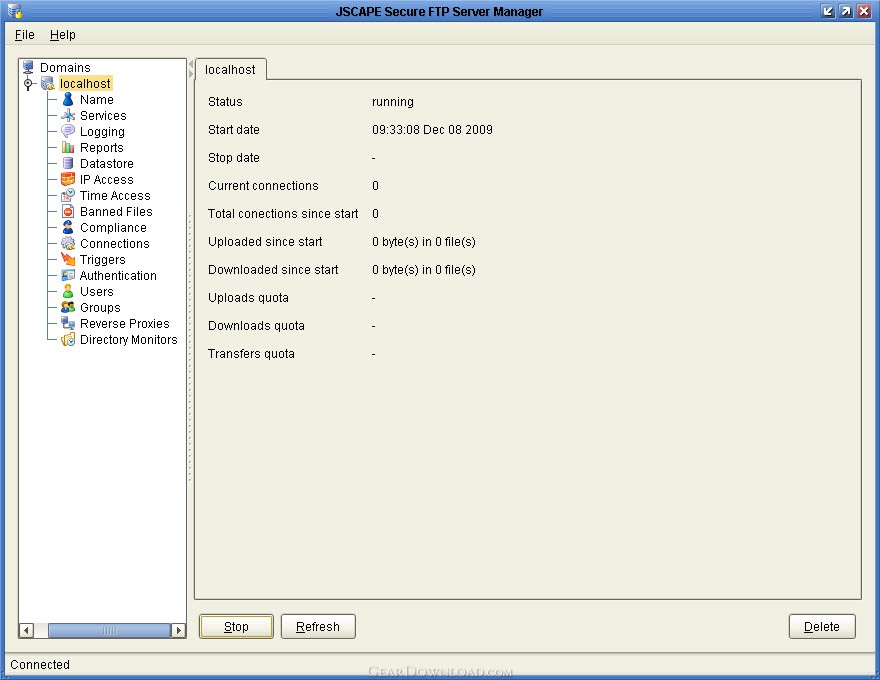
Task: Click the 'Stop date' label
Action: coord(233,158)
